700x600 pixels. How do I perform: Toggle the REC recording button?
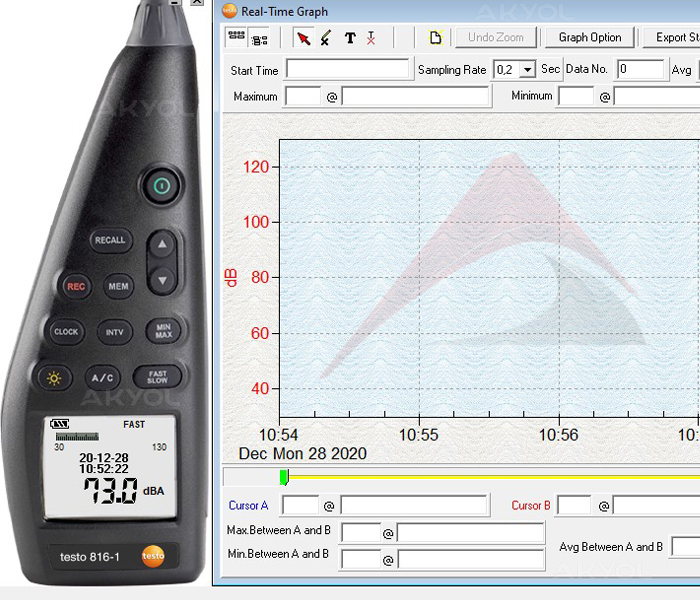click(x=76, y=286)
